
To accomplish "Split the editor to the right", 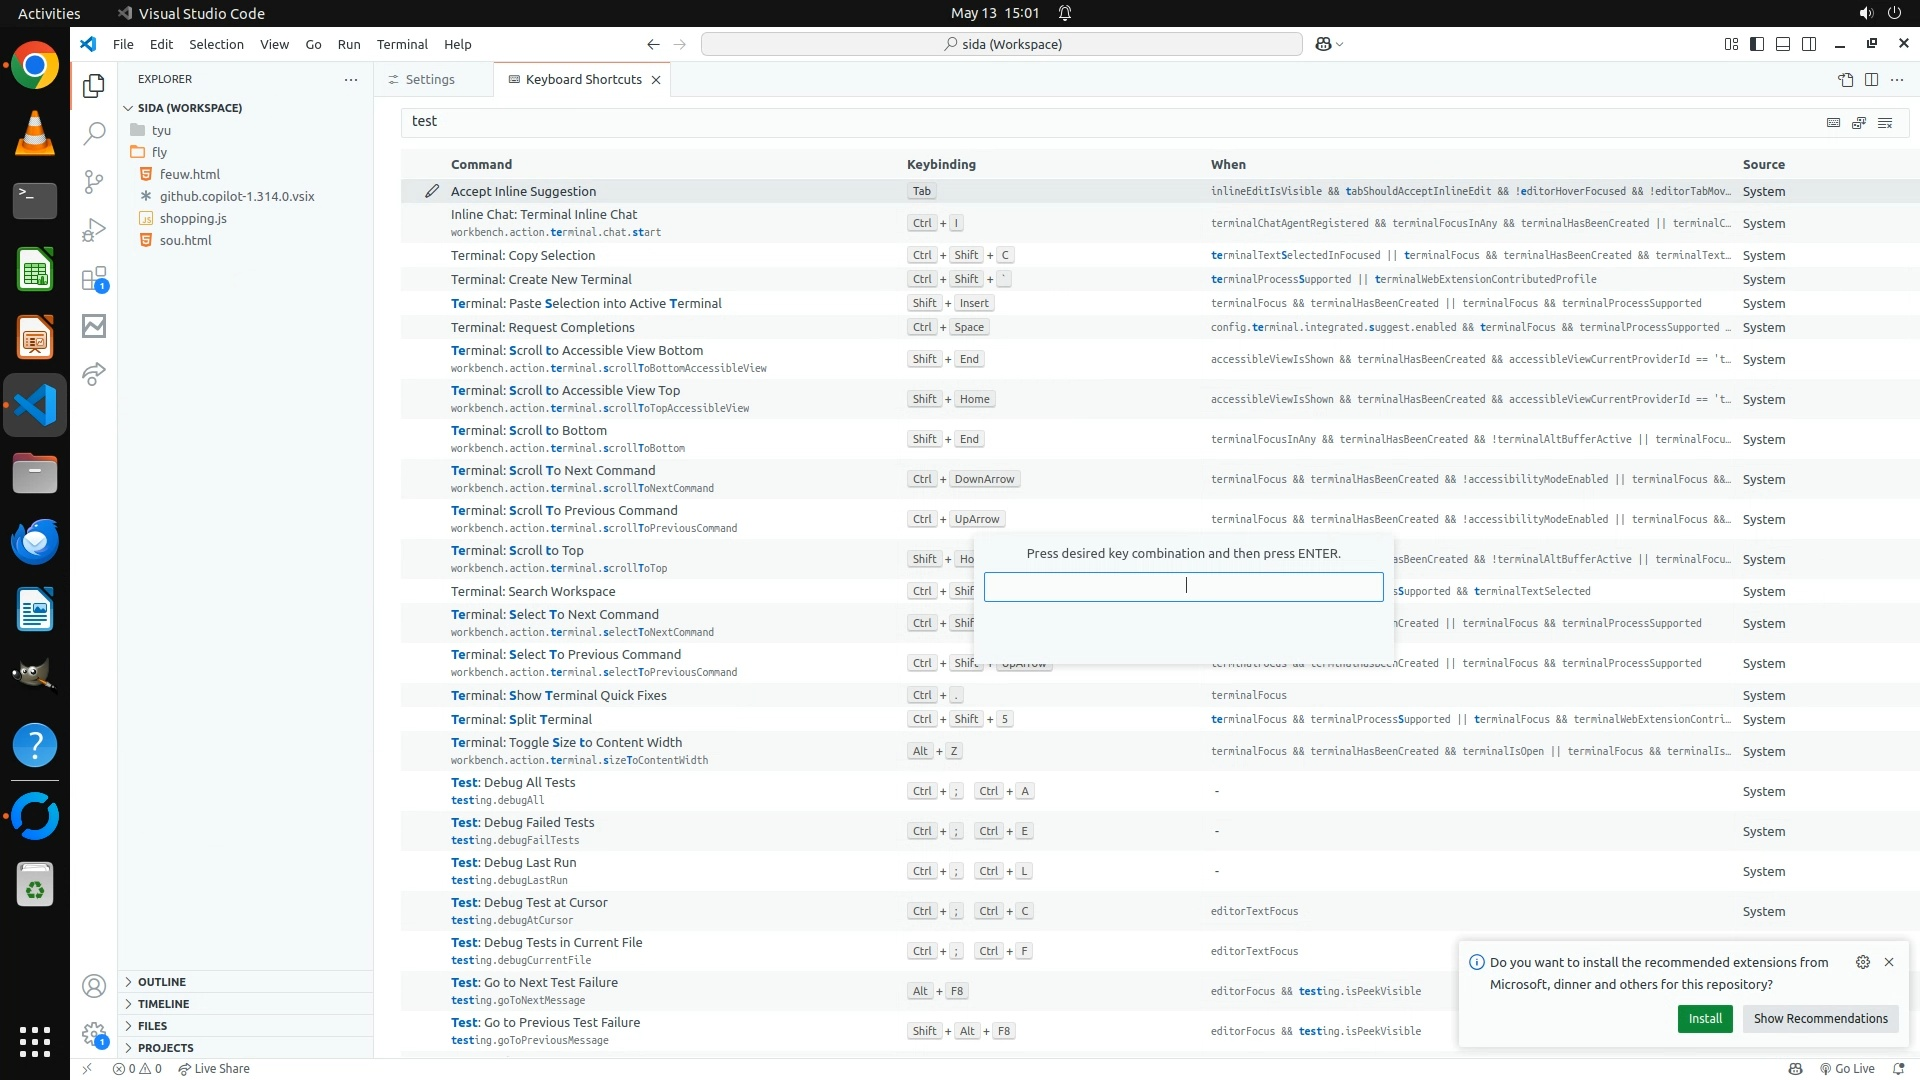I will [1871, 79].
